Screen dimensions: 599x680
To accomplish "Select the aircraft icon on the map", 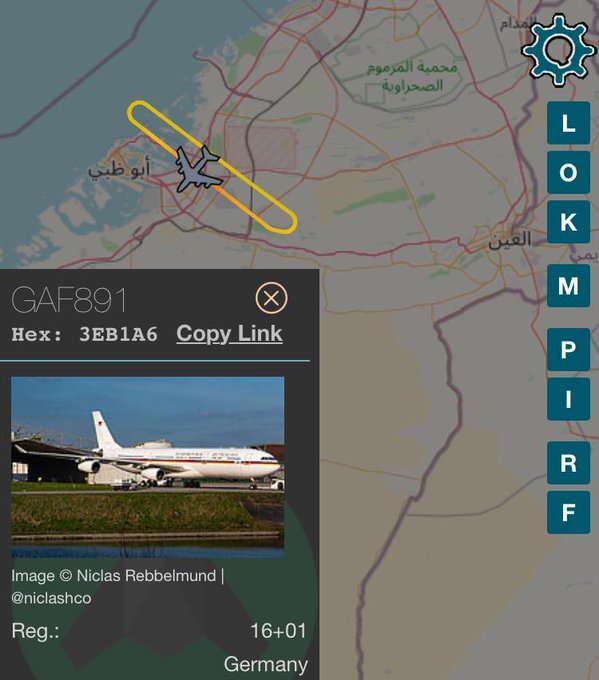I will click(199, 170).
